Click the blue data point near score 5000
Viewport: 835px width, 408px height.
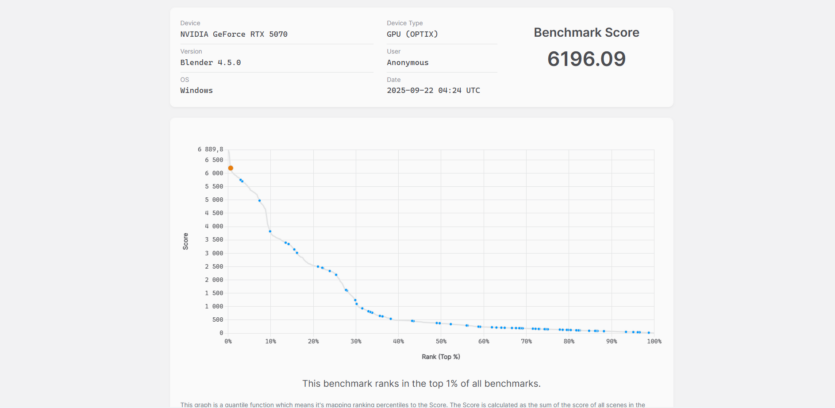(x=260, y=201)
